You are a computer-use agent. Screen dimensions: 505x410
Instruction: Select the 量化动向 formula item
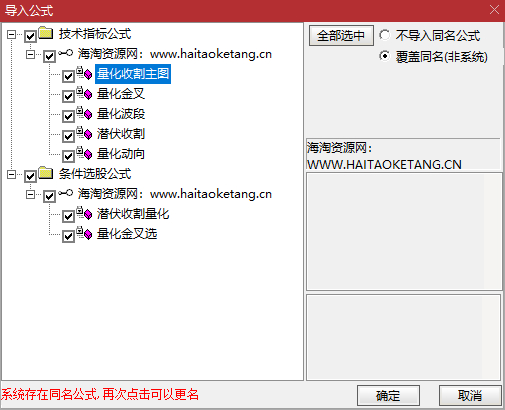(x=121, y=154)
